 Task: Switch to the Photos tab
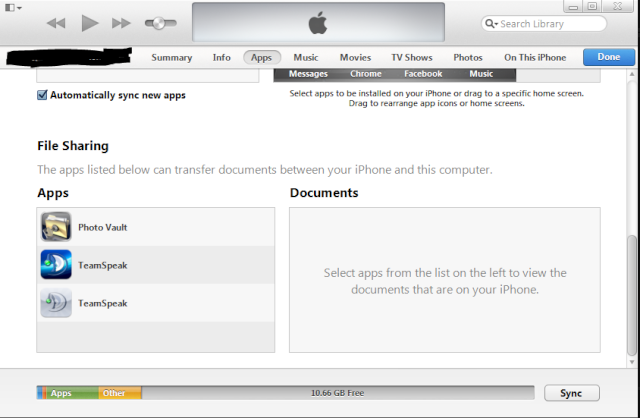tap(468, 58)
